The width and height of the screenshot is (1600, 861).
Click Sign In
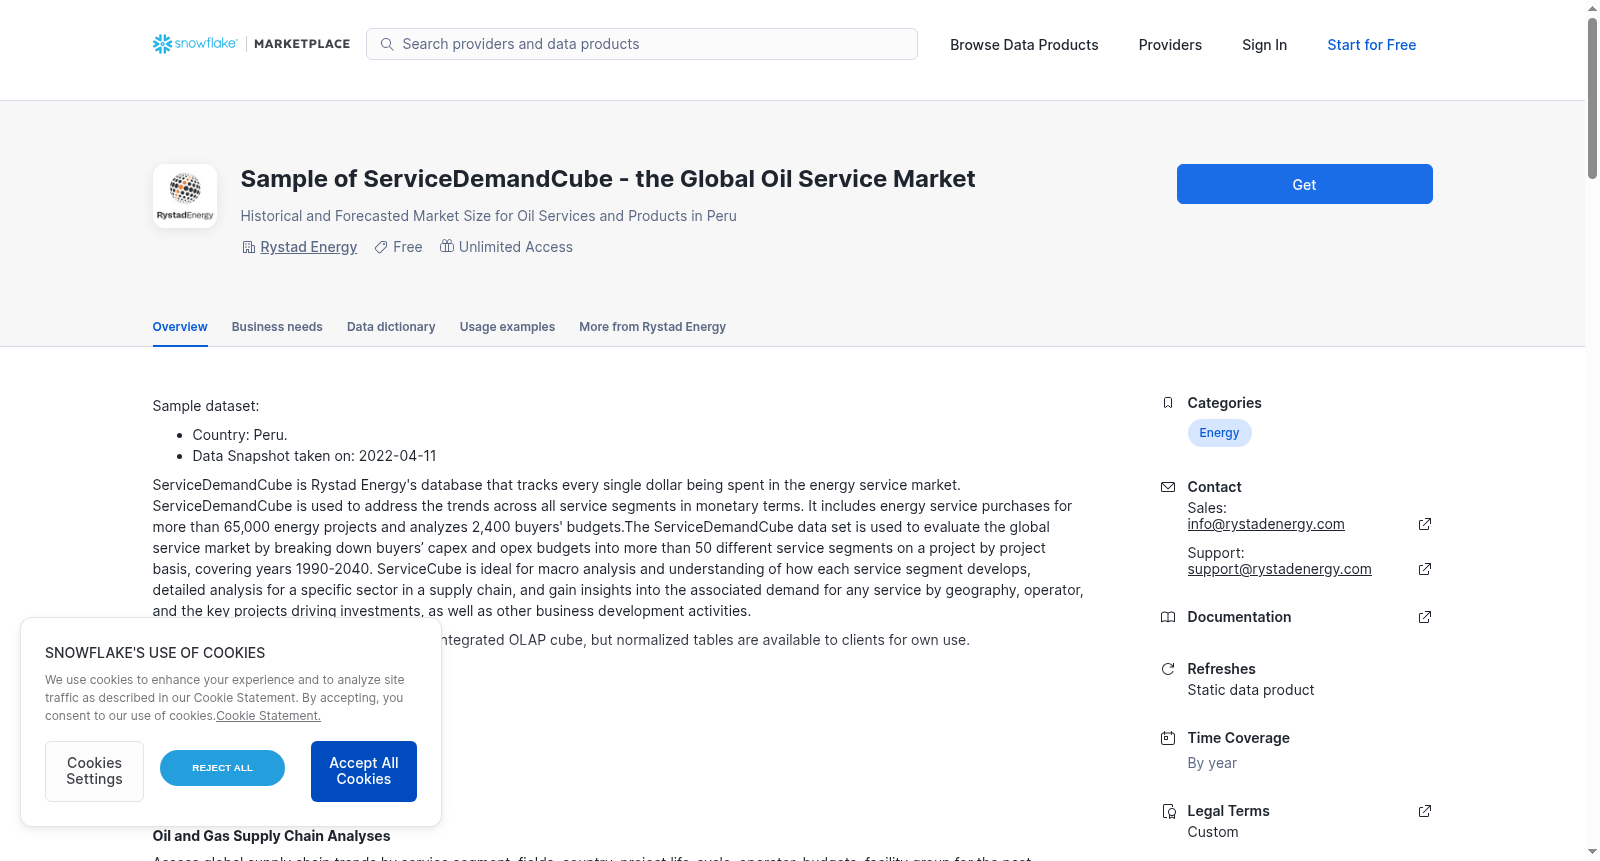[1264, 45]
